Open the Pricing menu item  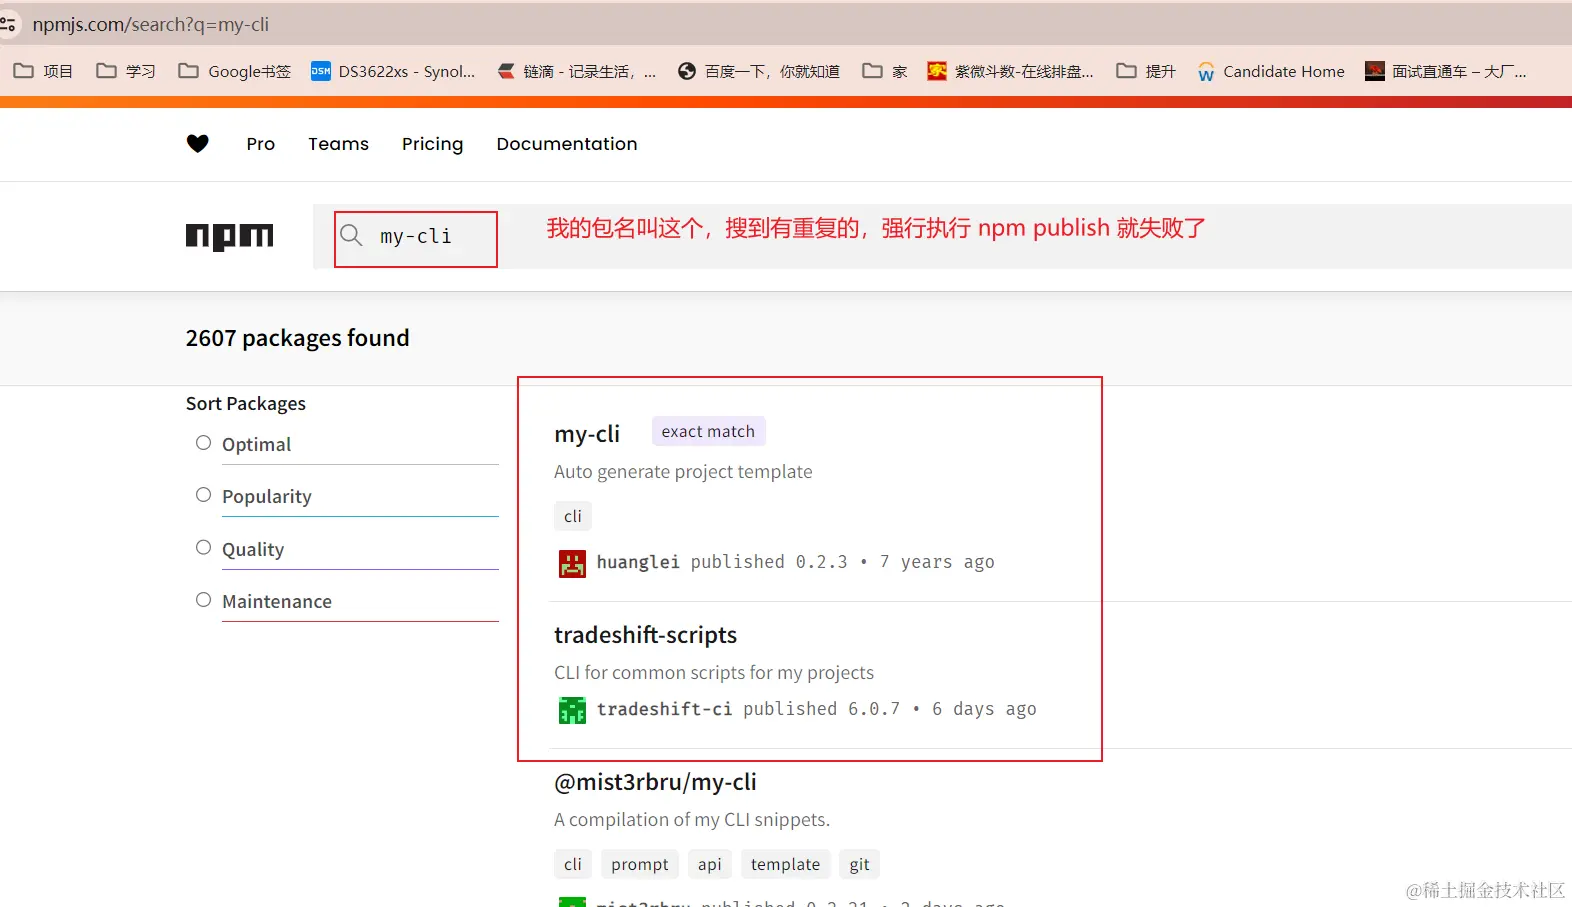(x=432, y=144)
